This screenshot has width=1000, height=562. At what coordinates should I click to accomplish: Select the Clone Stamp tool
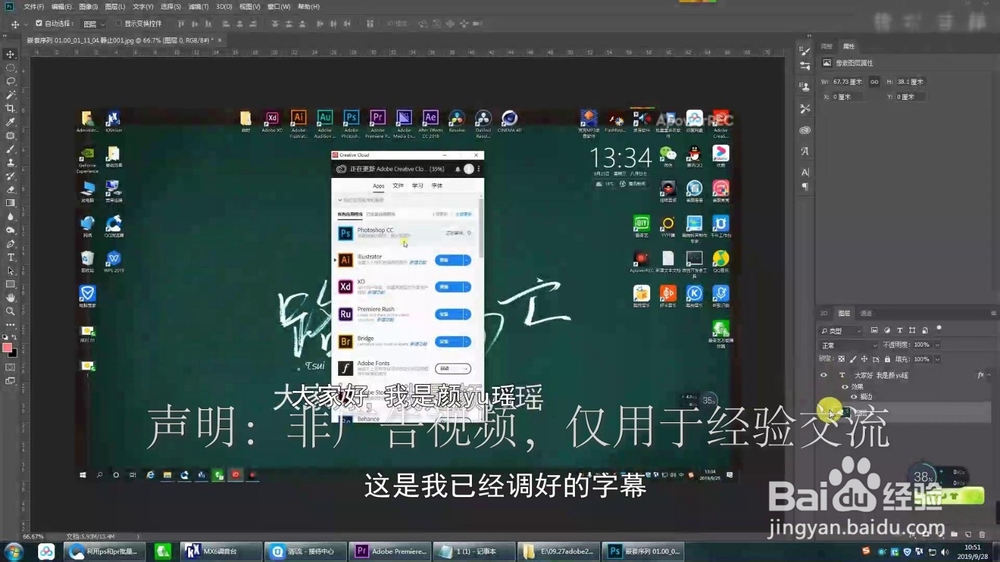pyautogui.click(x=10, y=163)
